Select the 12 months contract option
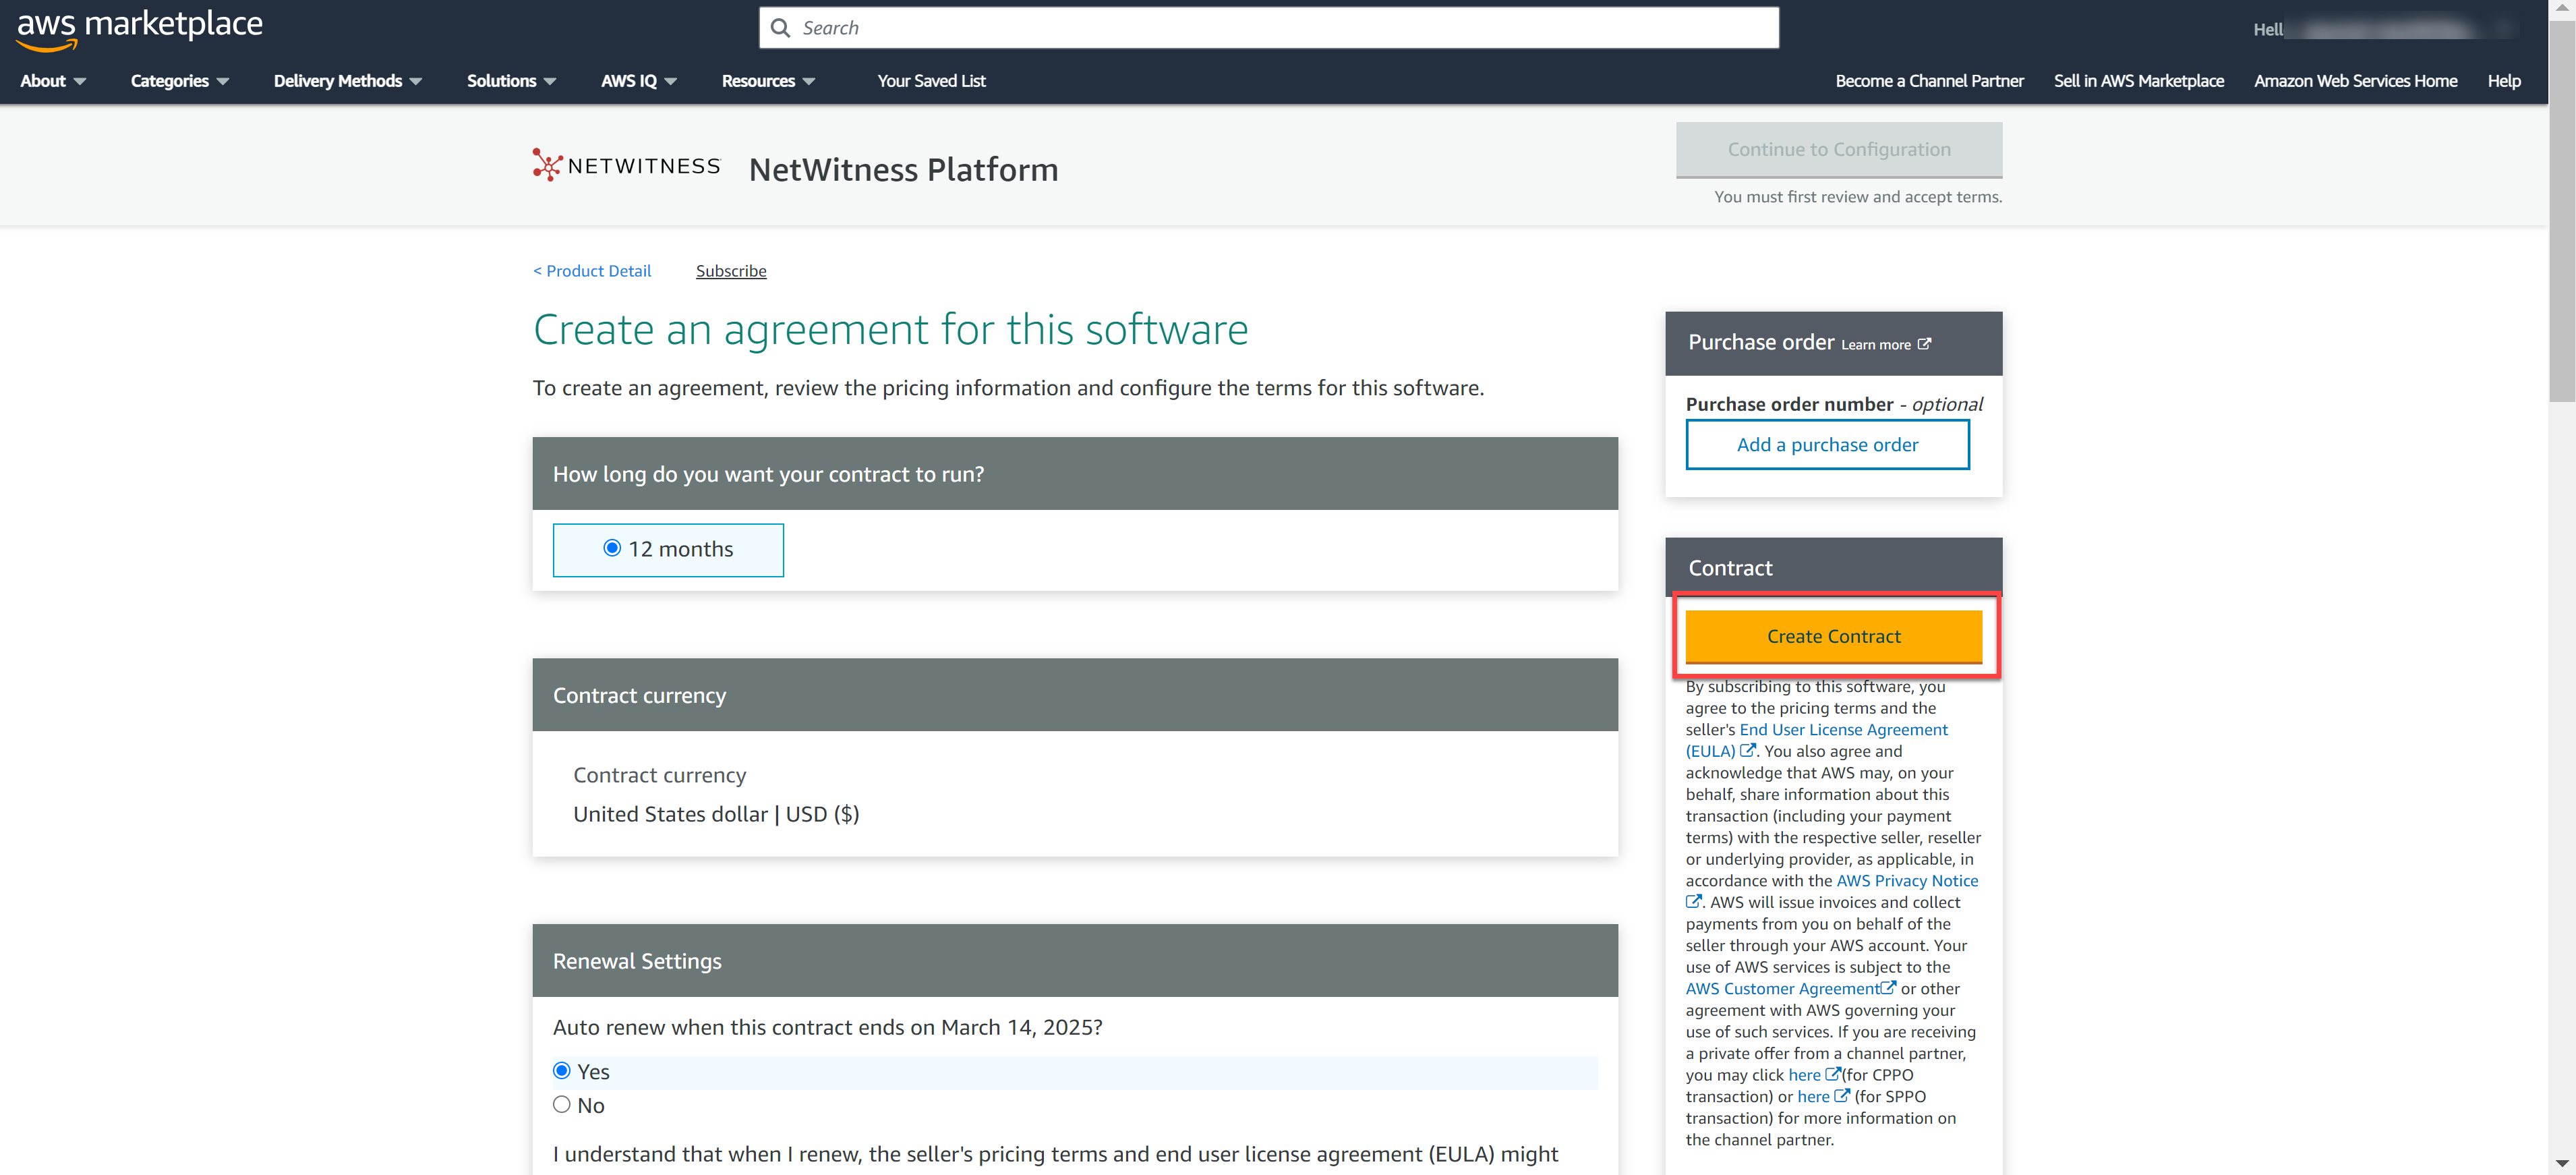Image resolution: width=2576 pixels, height=1175 pixels. point(612,548)
